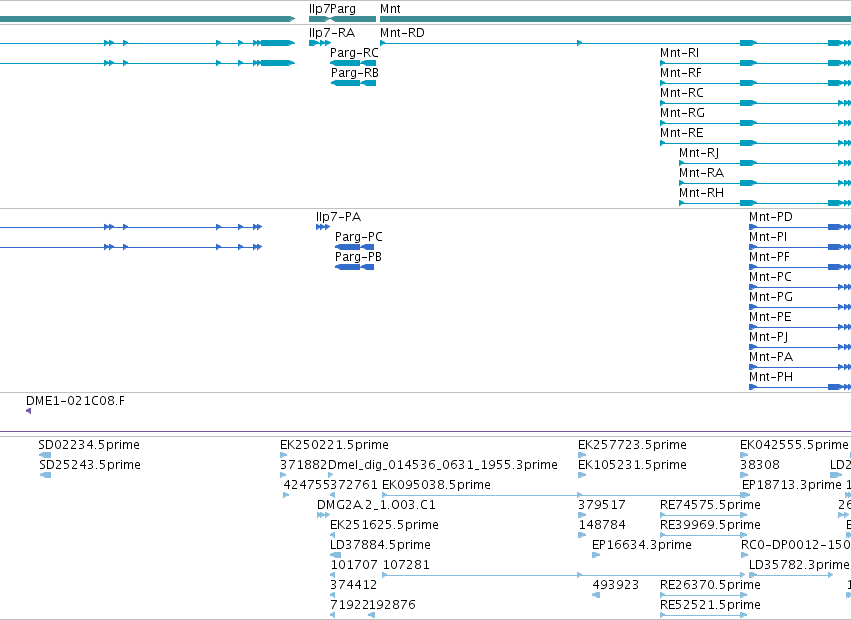Click the Mnt-PI protein label
The image size is (851, 620).
768,237
